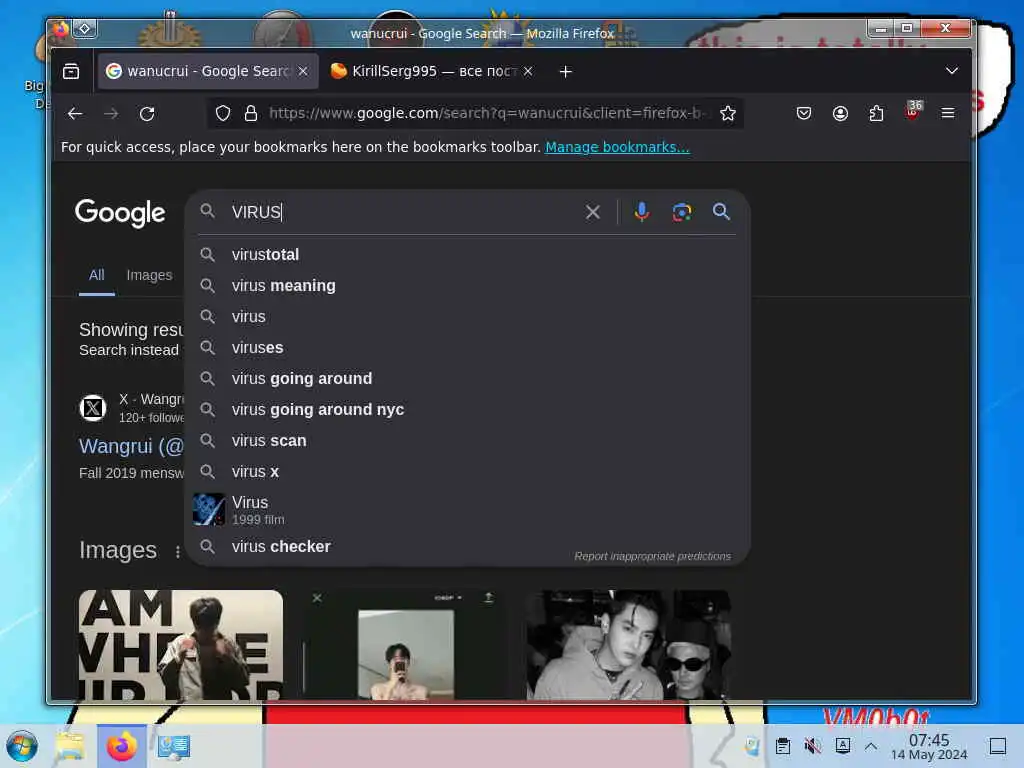Expand hidden tray icons chevron
The height and width of the screenshot is (768, 1024).
click(871, 746)
